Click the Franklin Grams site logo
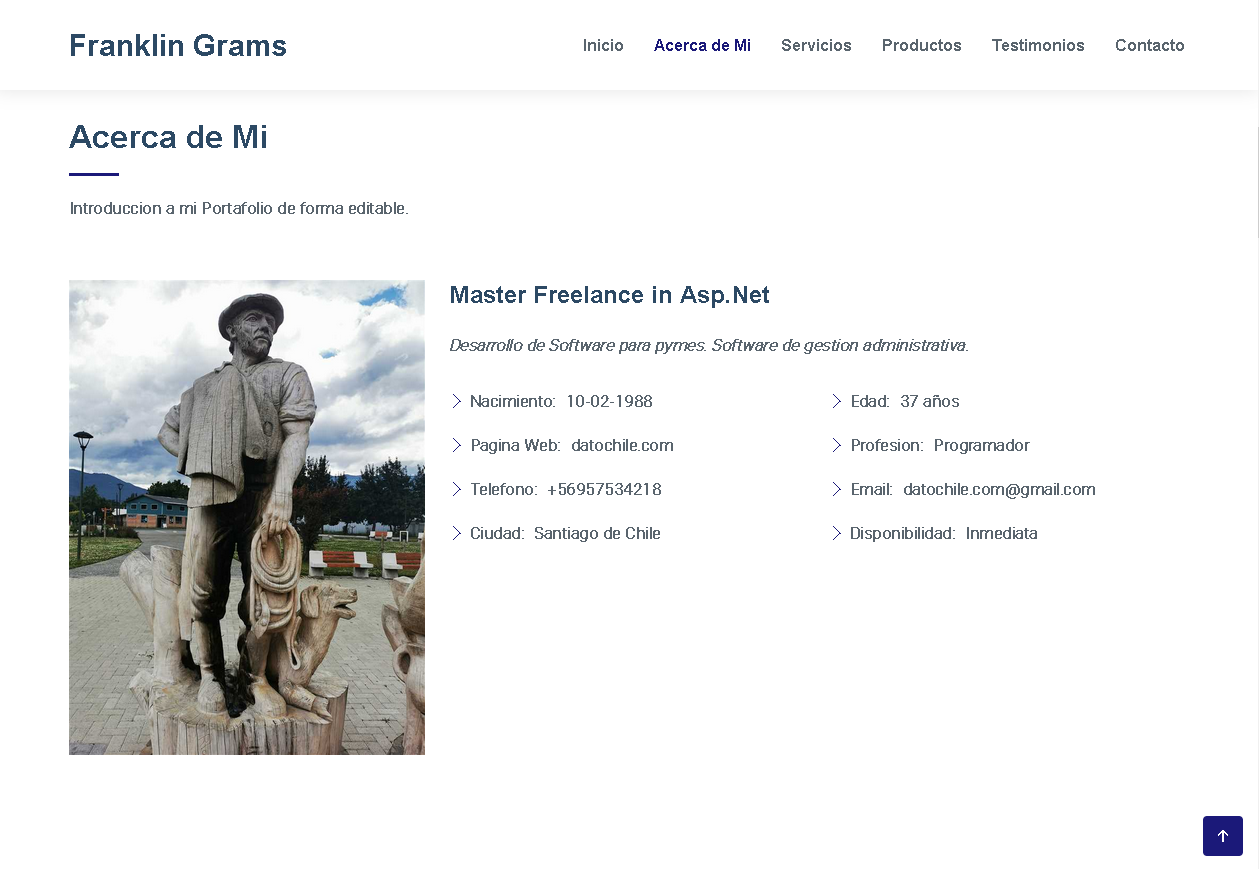The height and width of the screenshot is (869, 1259). point(178,46)
